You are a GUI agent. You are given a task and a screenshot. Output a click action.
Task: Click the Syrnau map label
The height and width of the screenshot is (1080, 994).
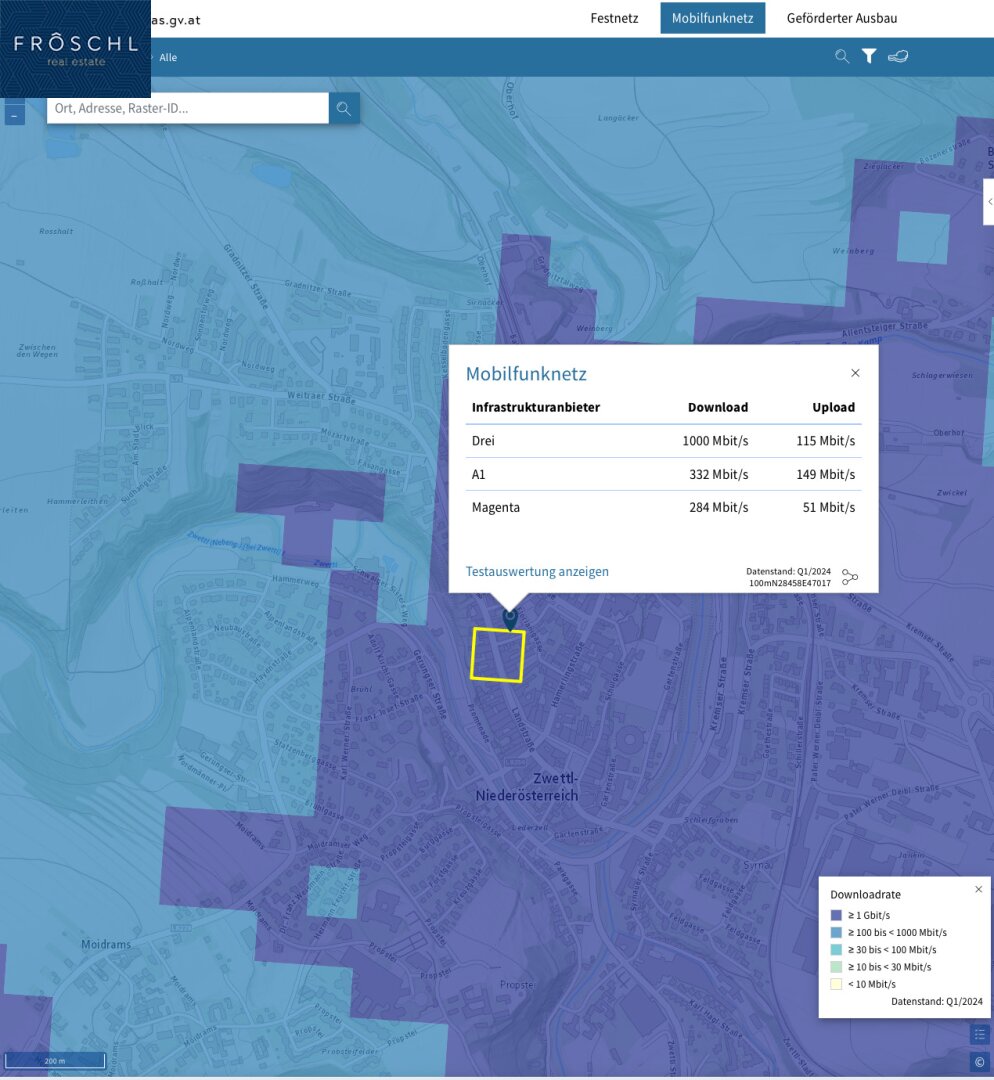pyautogui.click(x=758, y=865)
